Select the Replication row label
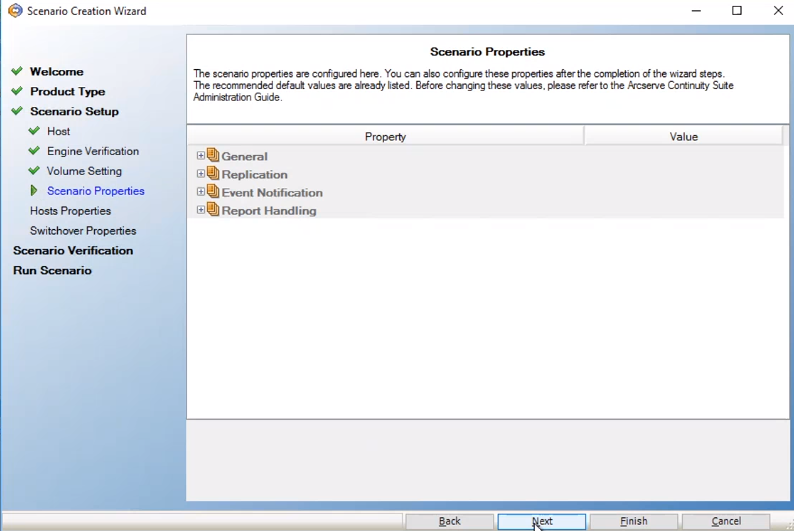 point(255,175)
